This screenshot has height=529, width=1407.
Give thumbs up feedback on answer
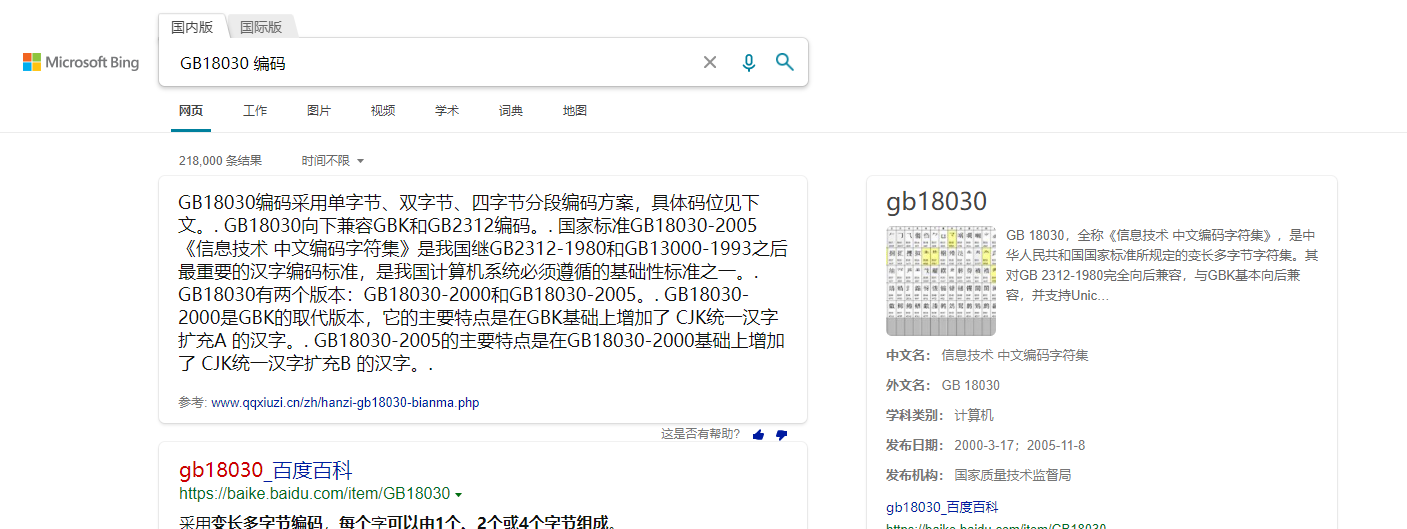tap(758, 434)
